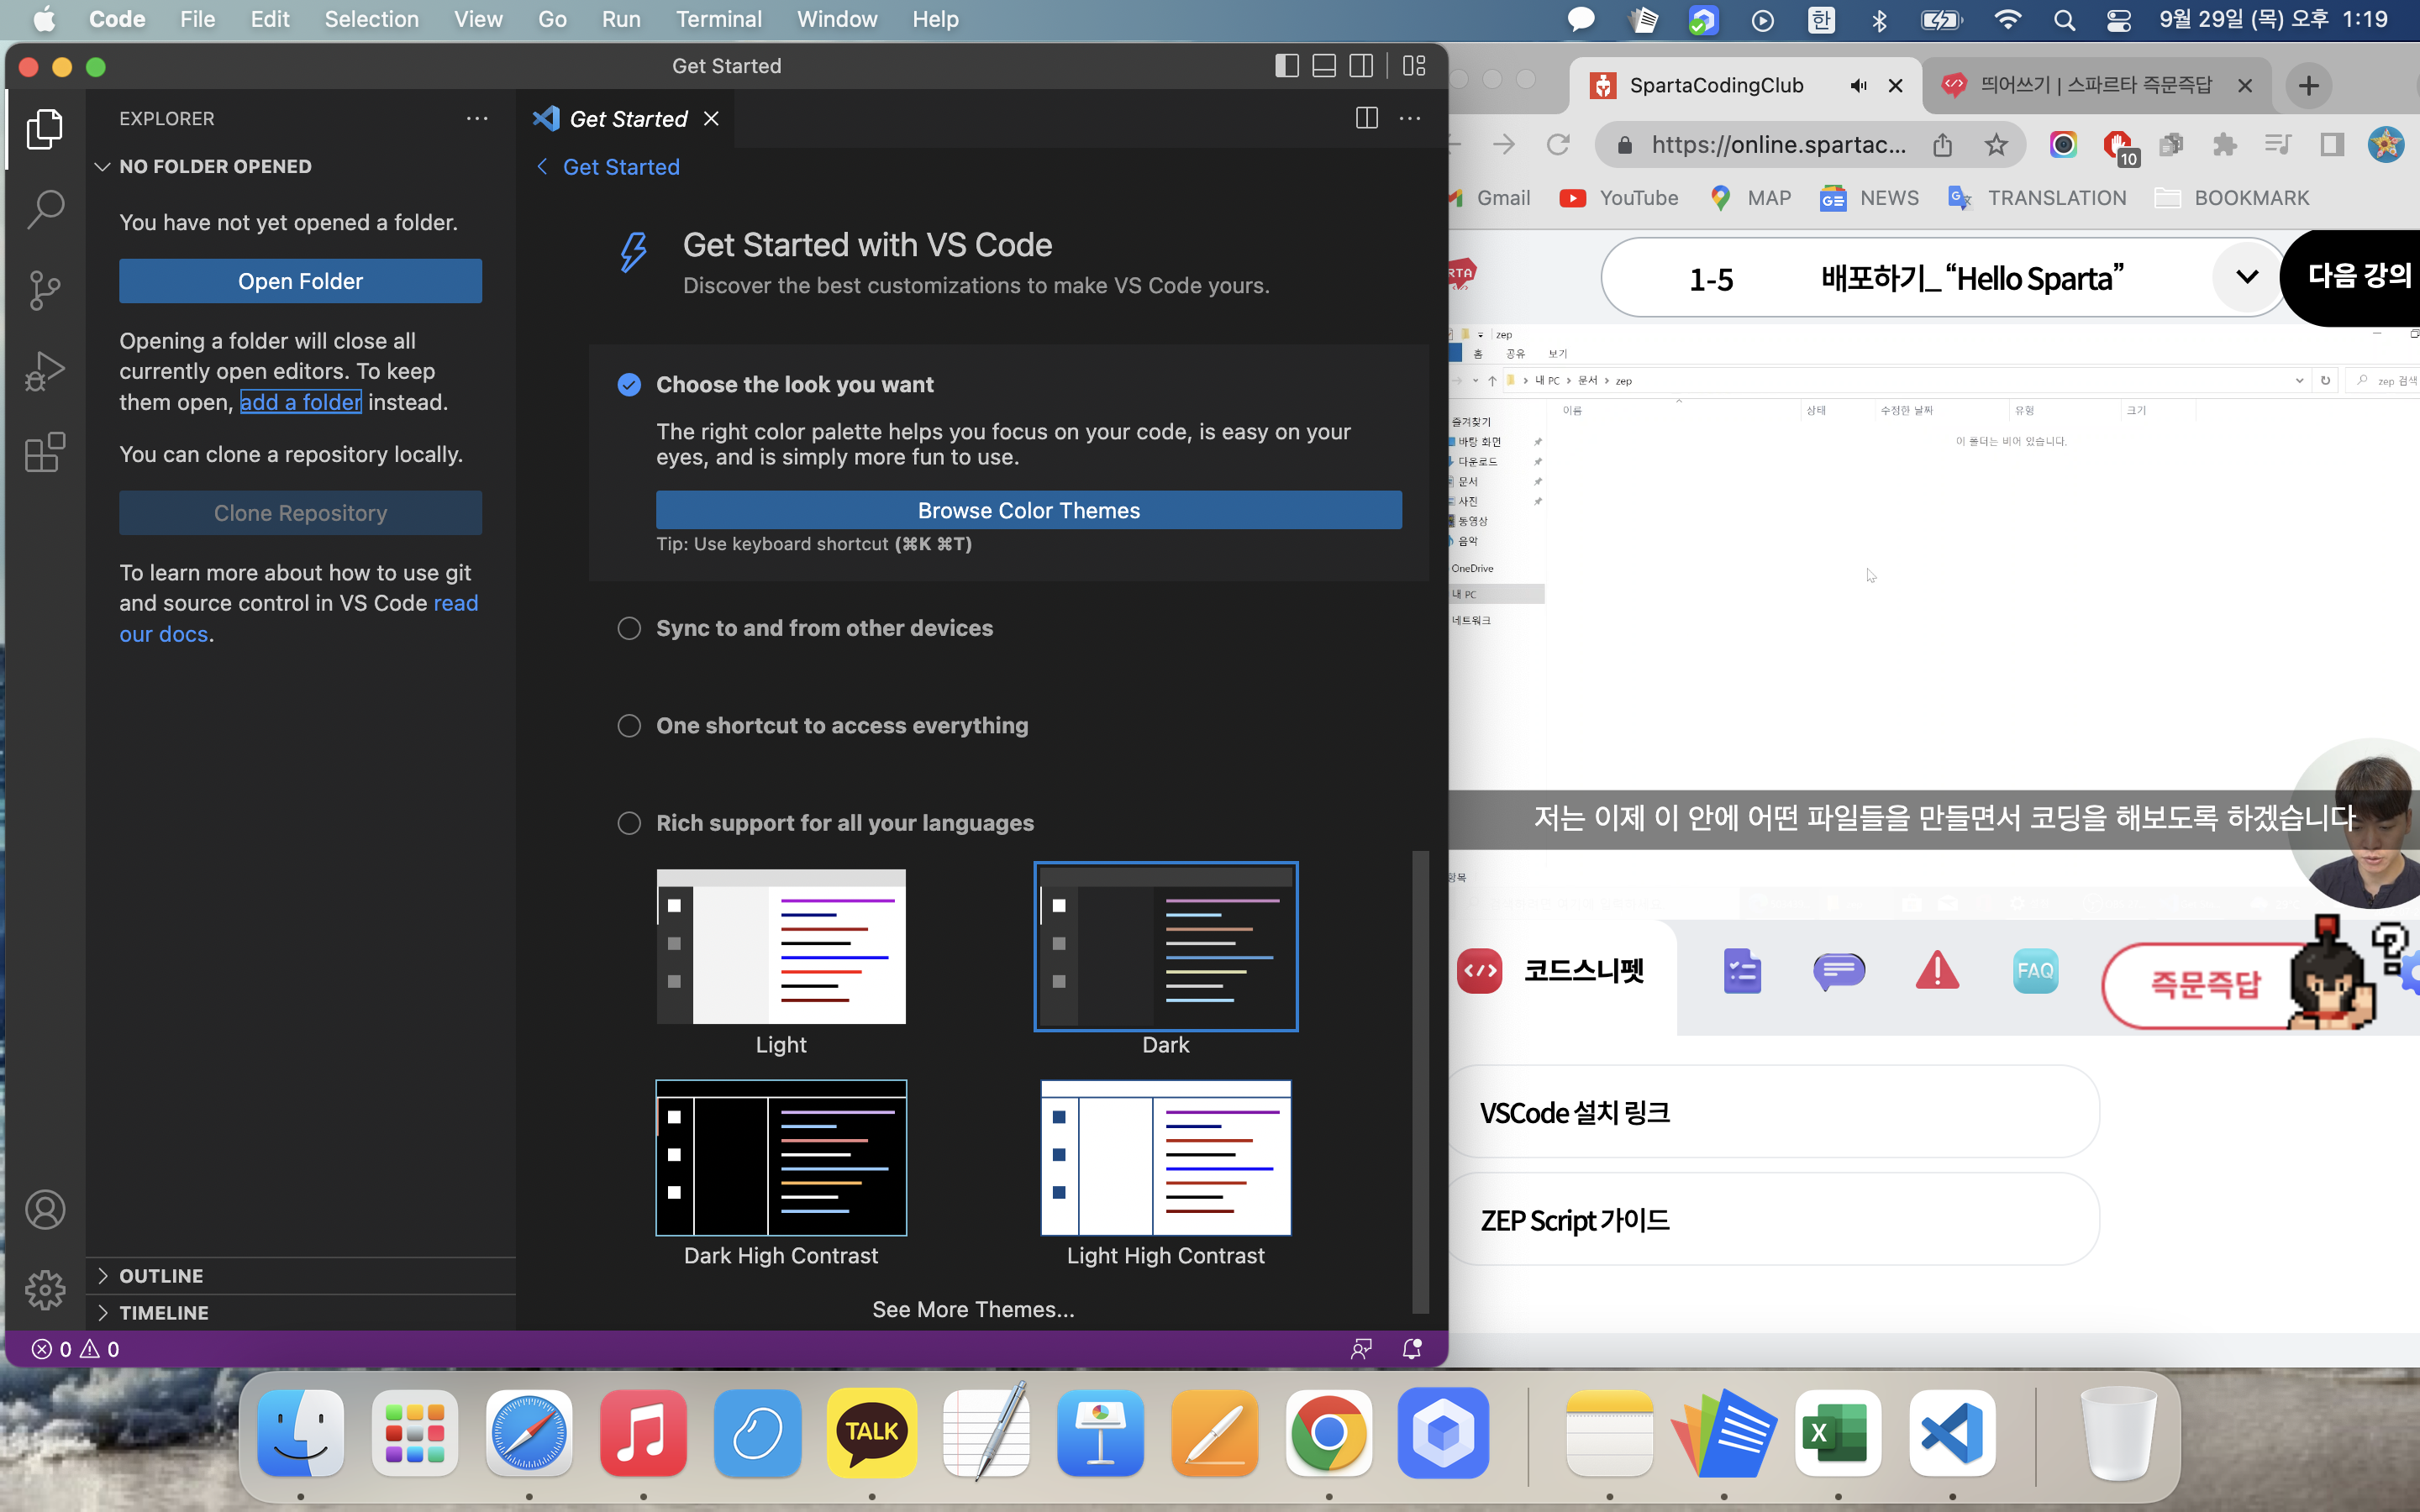
Task: Open editor More Actions ellipsis menu
Action: coord(1410,118)
